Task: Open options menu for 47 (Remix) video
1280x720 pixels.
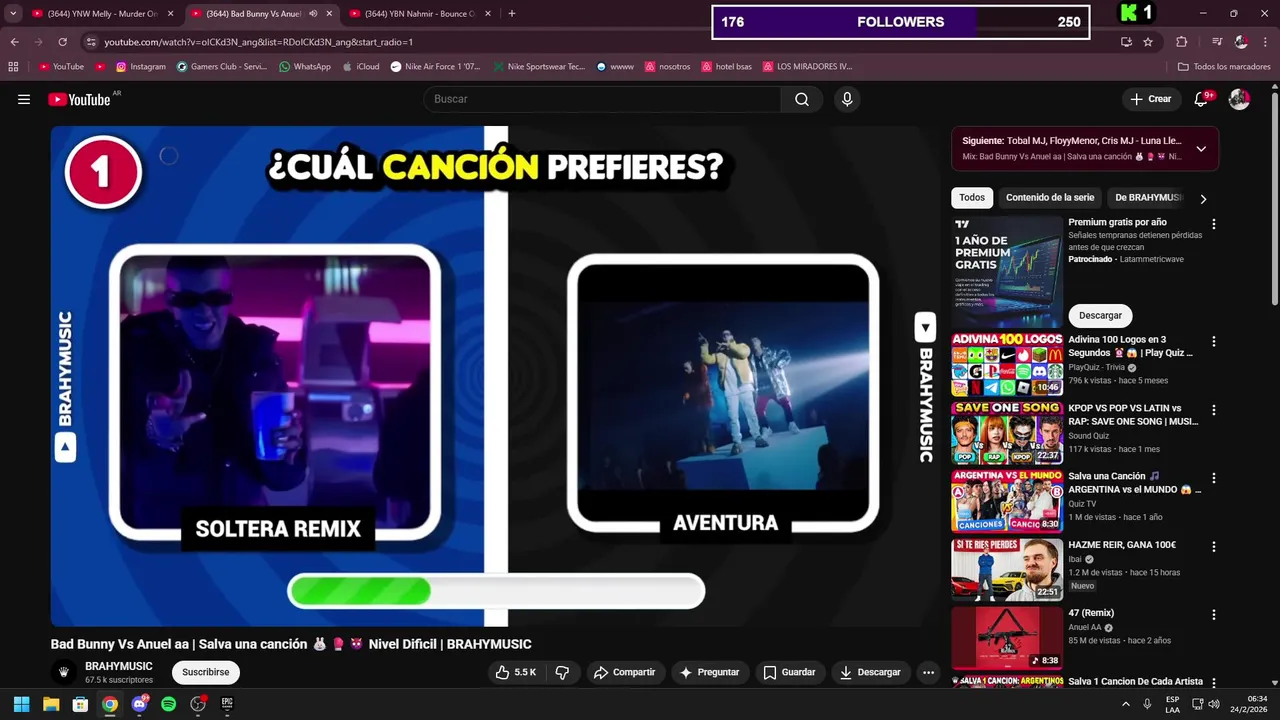Action: (1214, 615)
